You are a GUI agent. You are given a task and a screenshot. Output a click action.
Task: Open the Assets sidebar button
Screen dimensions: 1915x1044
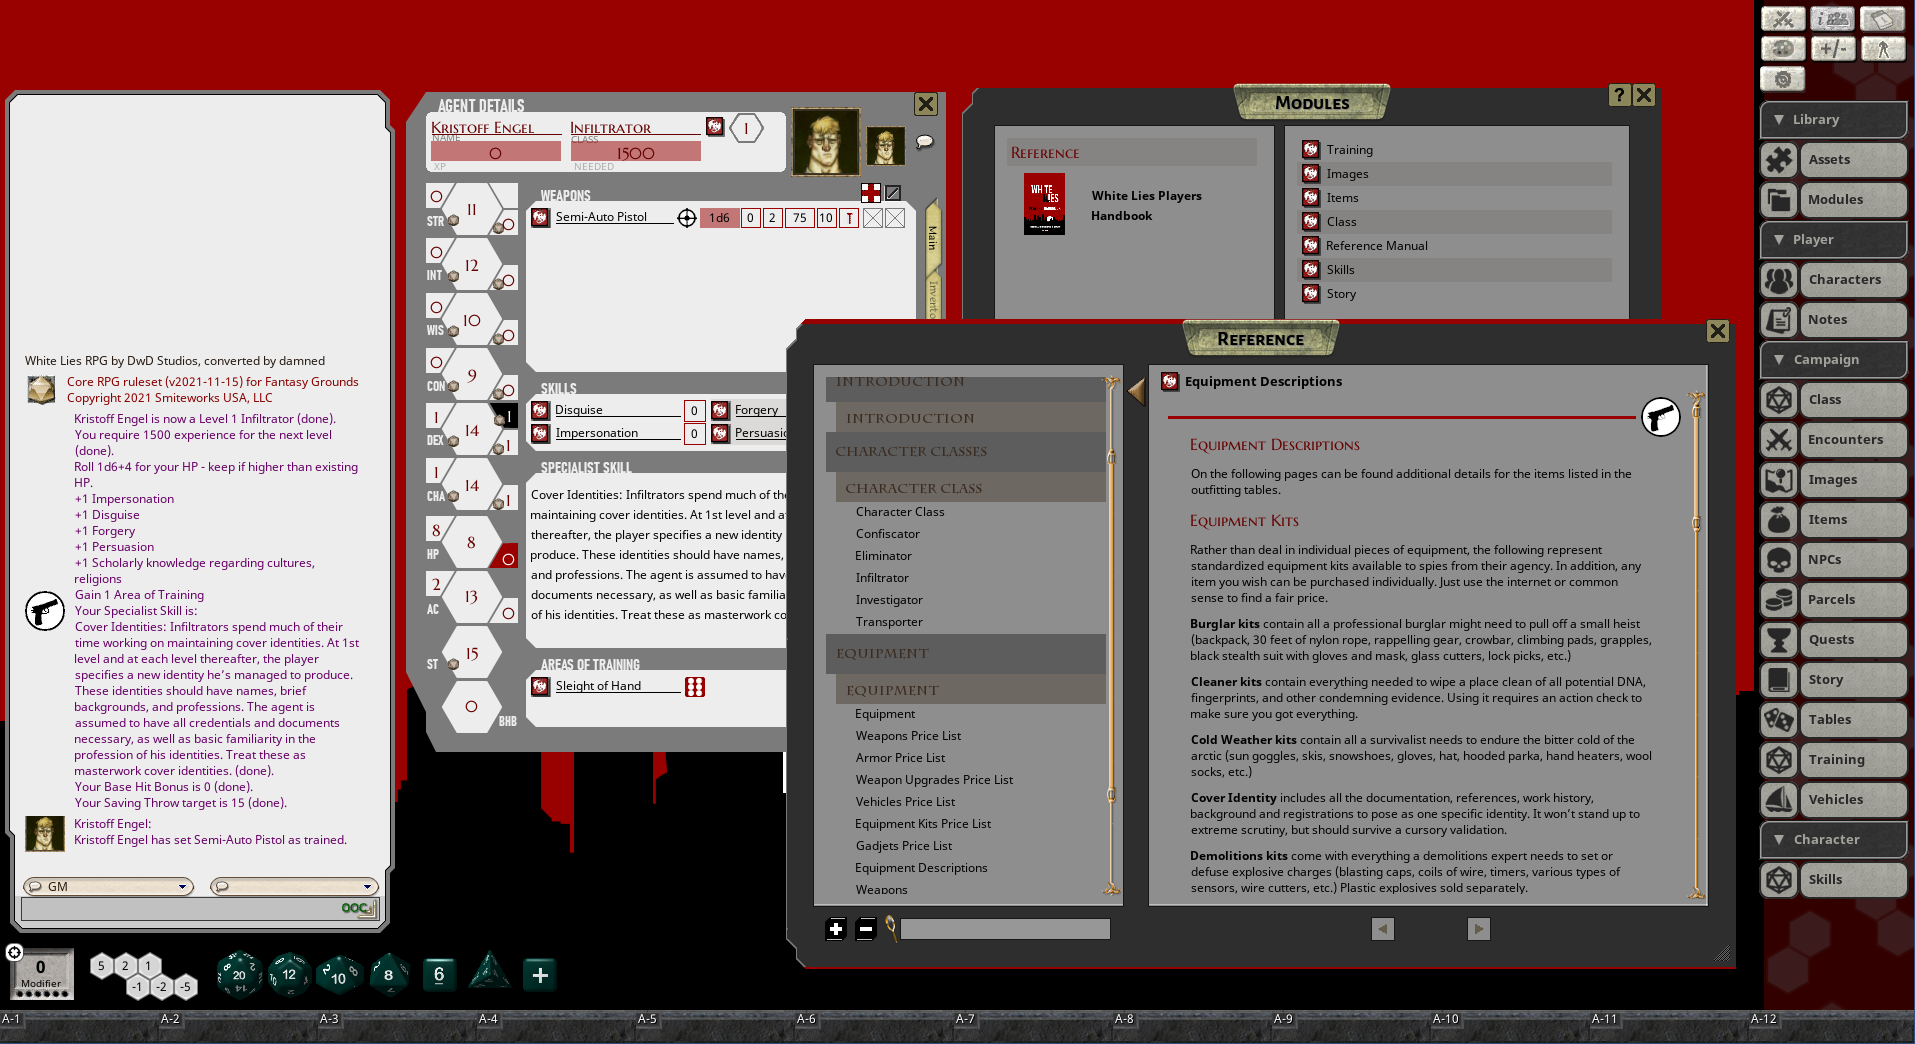click(x=1833, y=159)
